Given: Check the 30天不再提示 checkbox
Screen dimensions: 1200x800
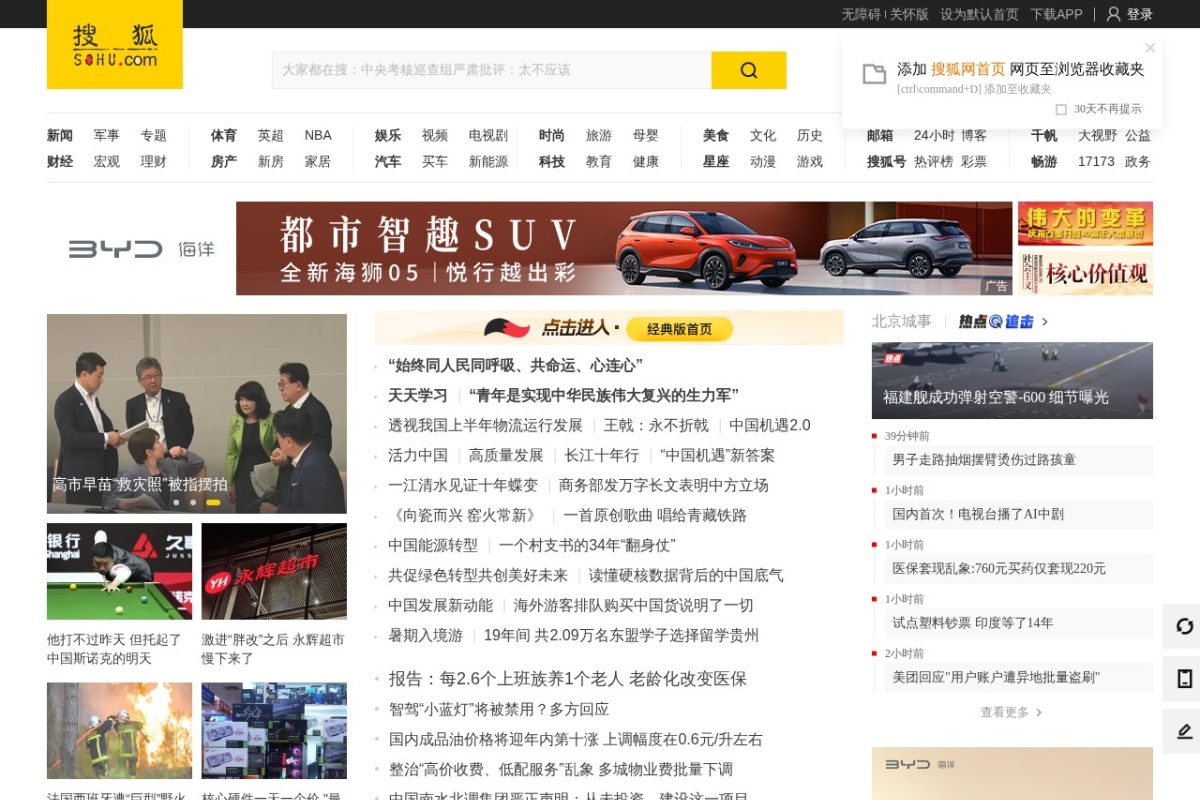Looking at the screenshot, I should 1061,109.
